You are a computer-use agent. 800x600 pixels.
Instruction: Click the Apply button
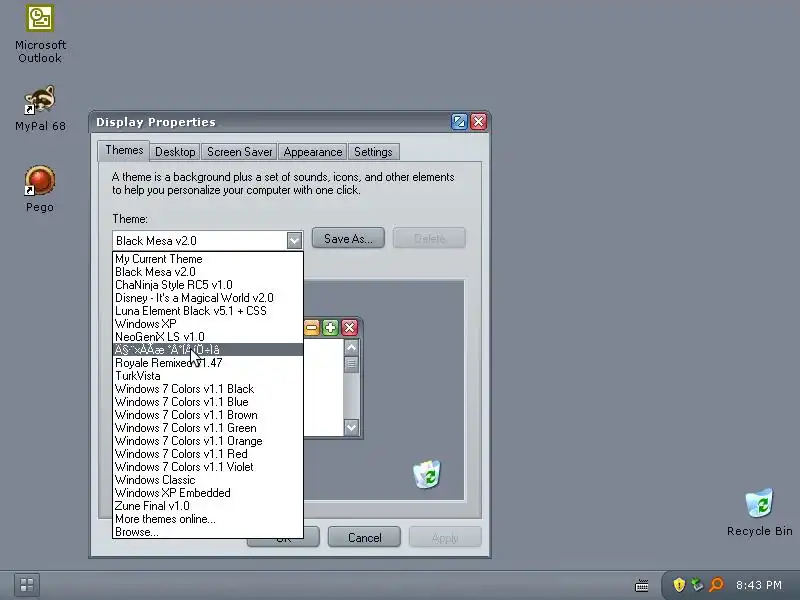pyautogui.click(x=445, y=537)
